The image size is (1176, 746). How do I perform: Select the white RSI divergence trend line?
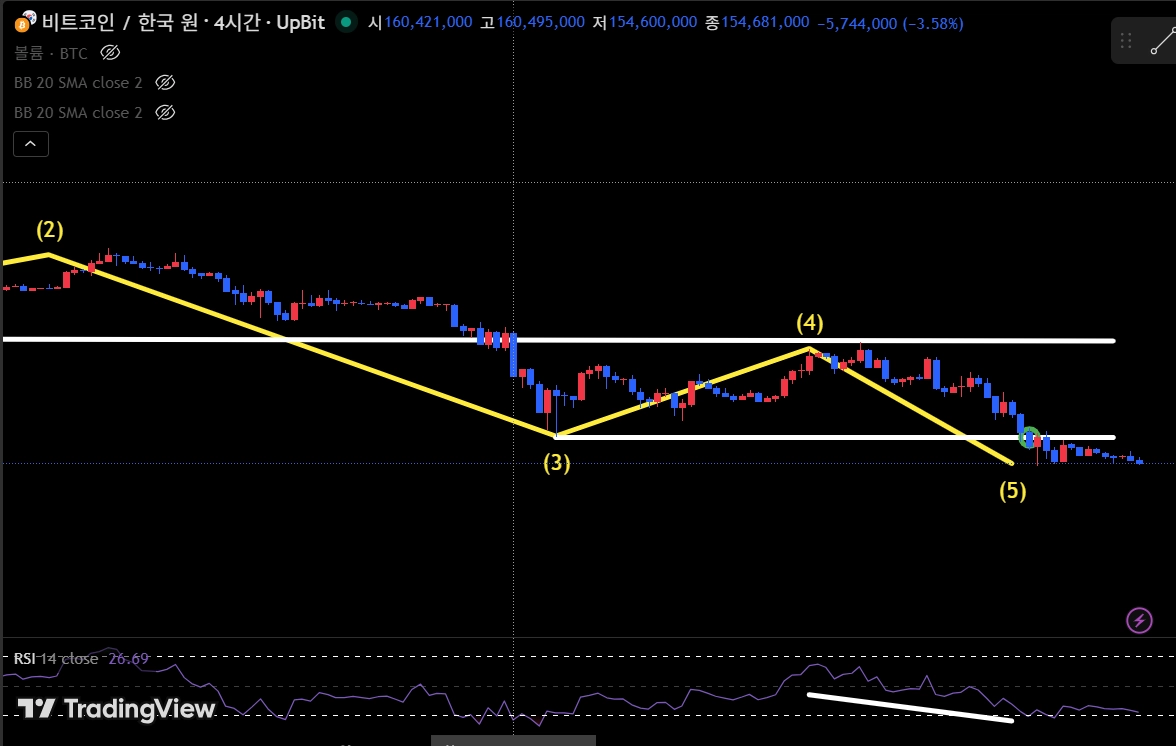coord(910,708)
